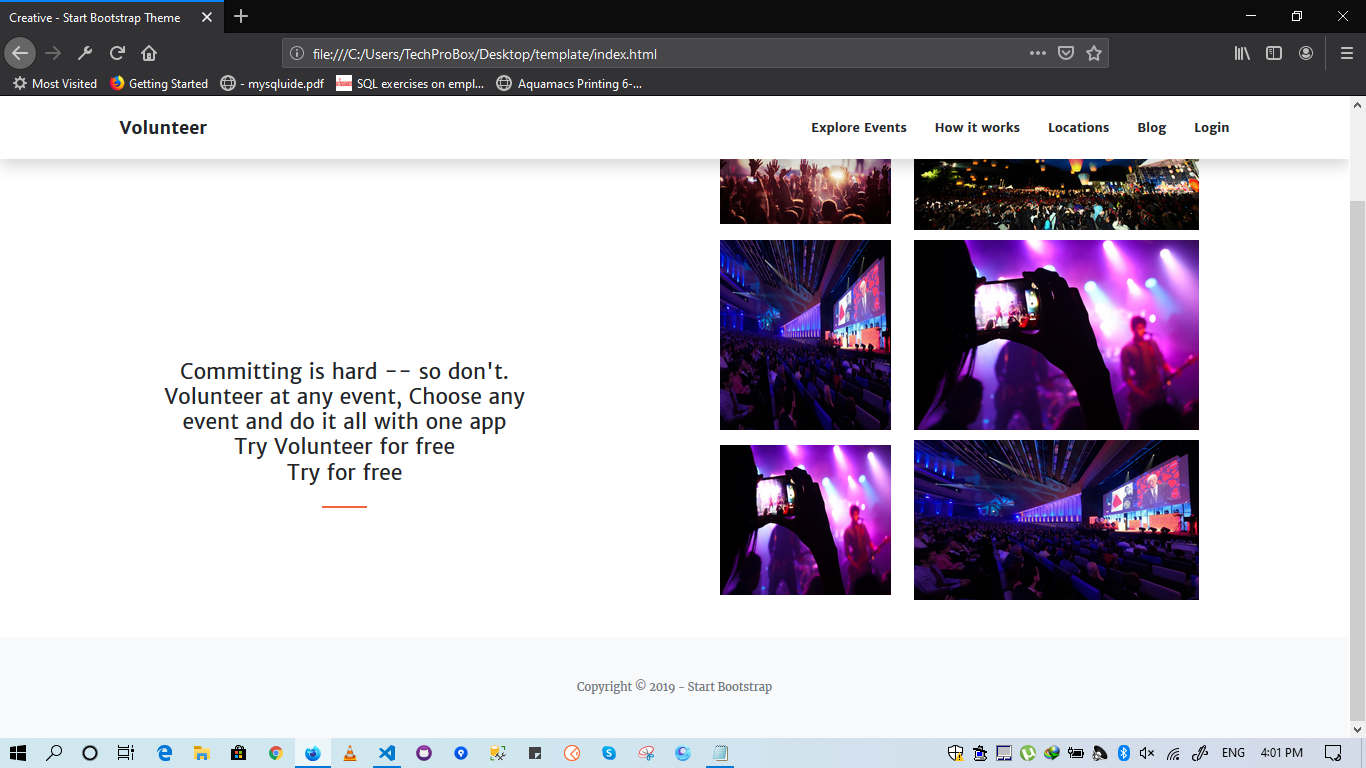Open the small phone-filming-concert photo
This screenshot has width=1366, height=768.
(805, 520)
